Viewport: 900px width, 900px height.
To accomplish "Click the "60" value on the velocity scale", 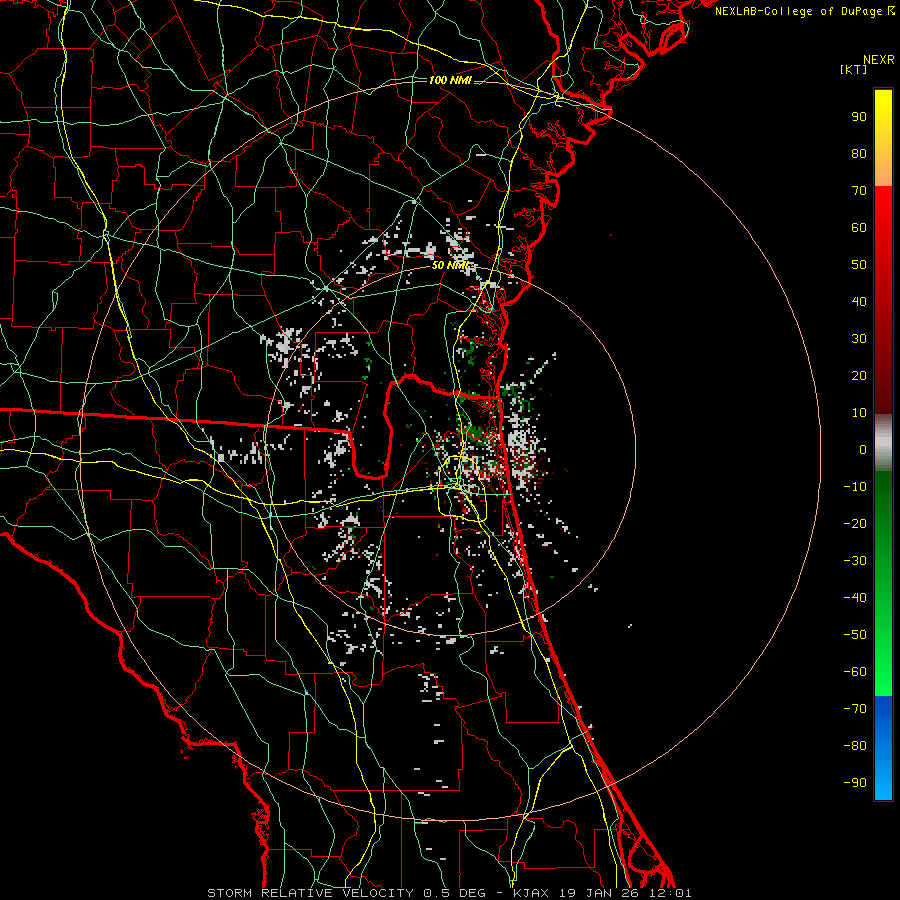I will (859, 228).
